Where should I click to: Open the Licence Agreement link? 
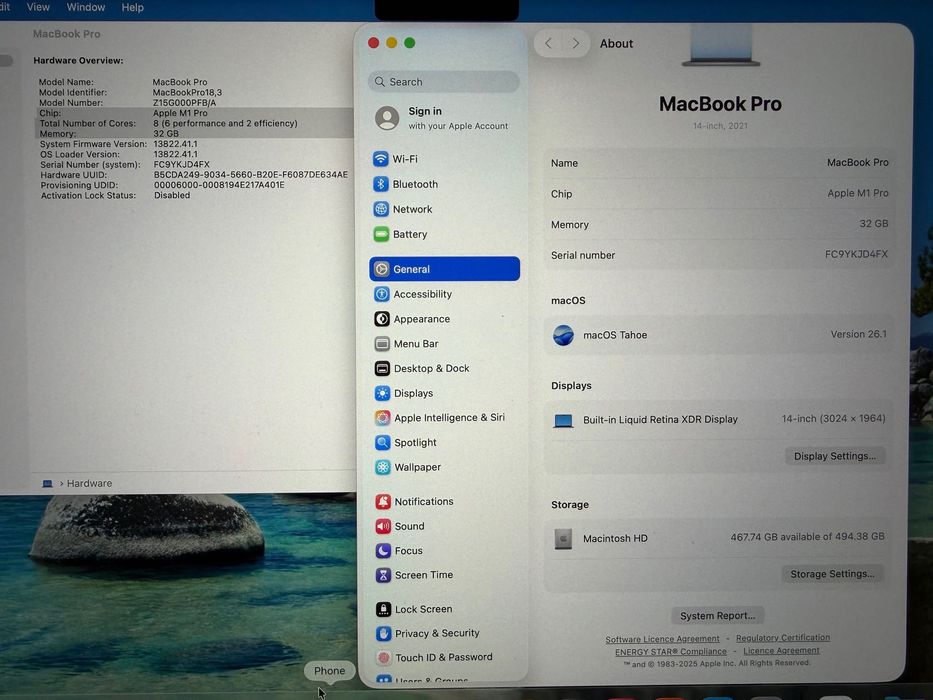point(781,651)
